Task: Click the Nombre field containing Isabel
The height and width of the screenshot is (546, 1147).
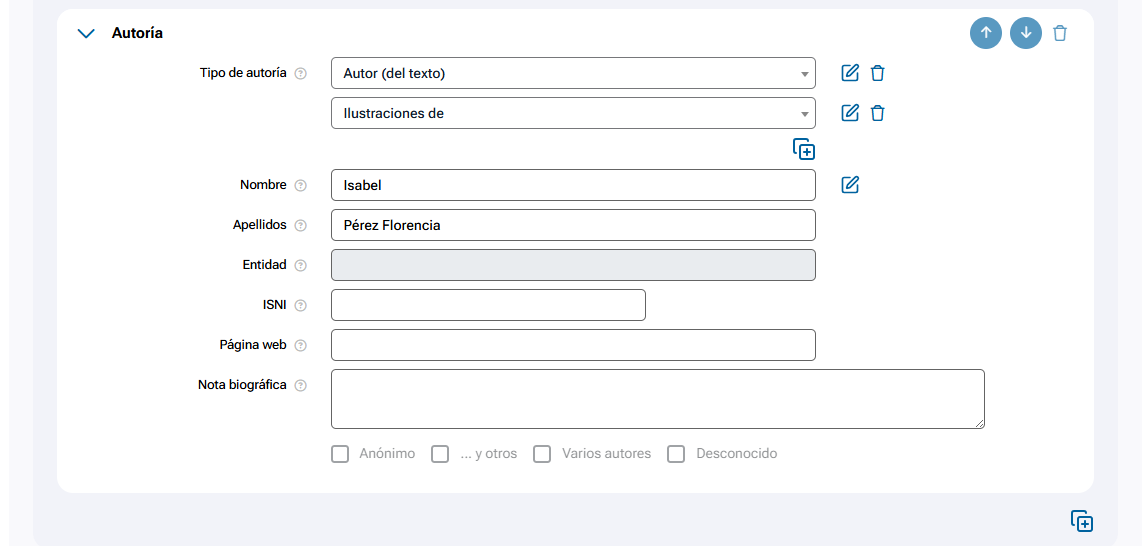Action: pos(573,185)
